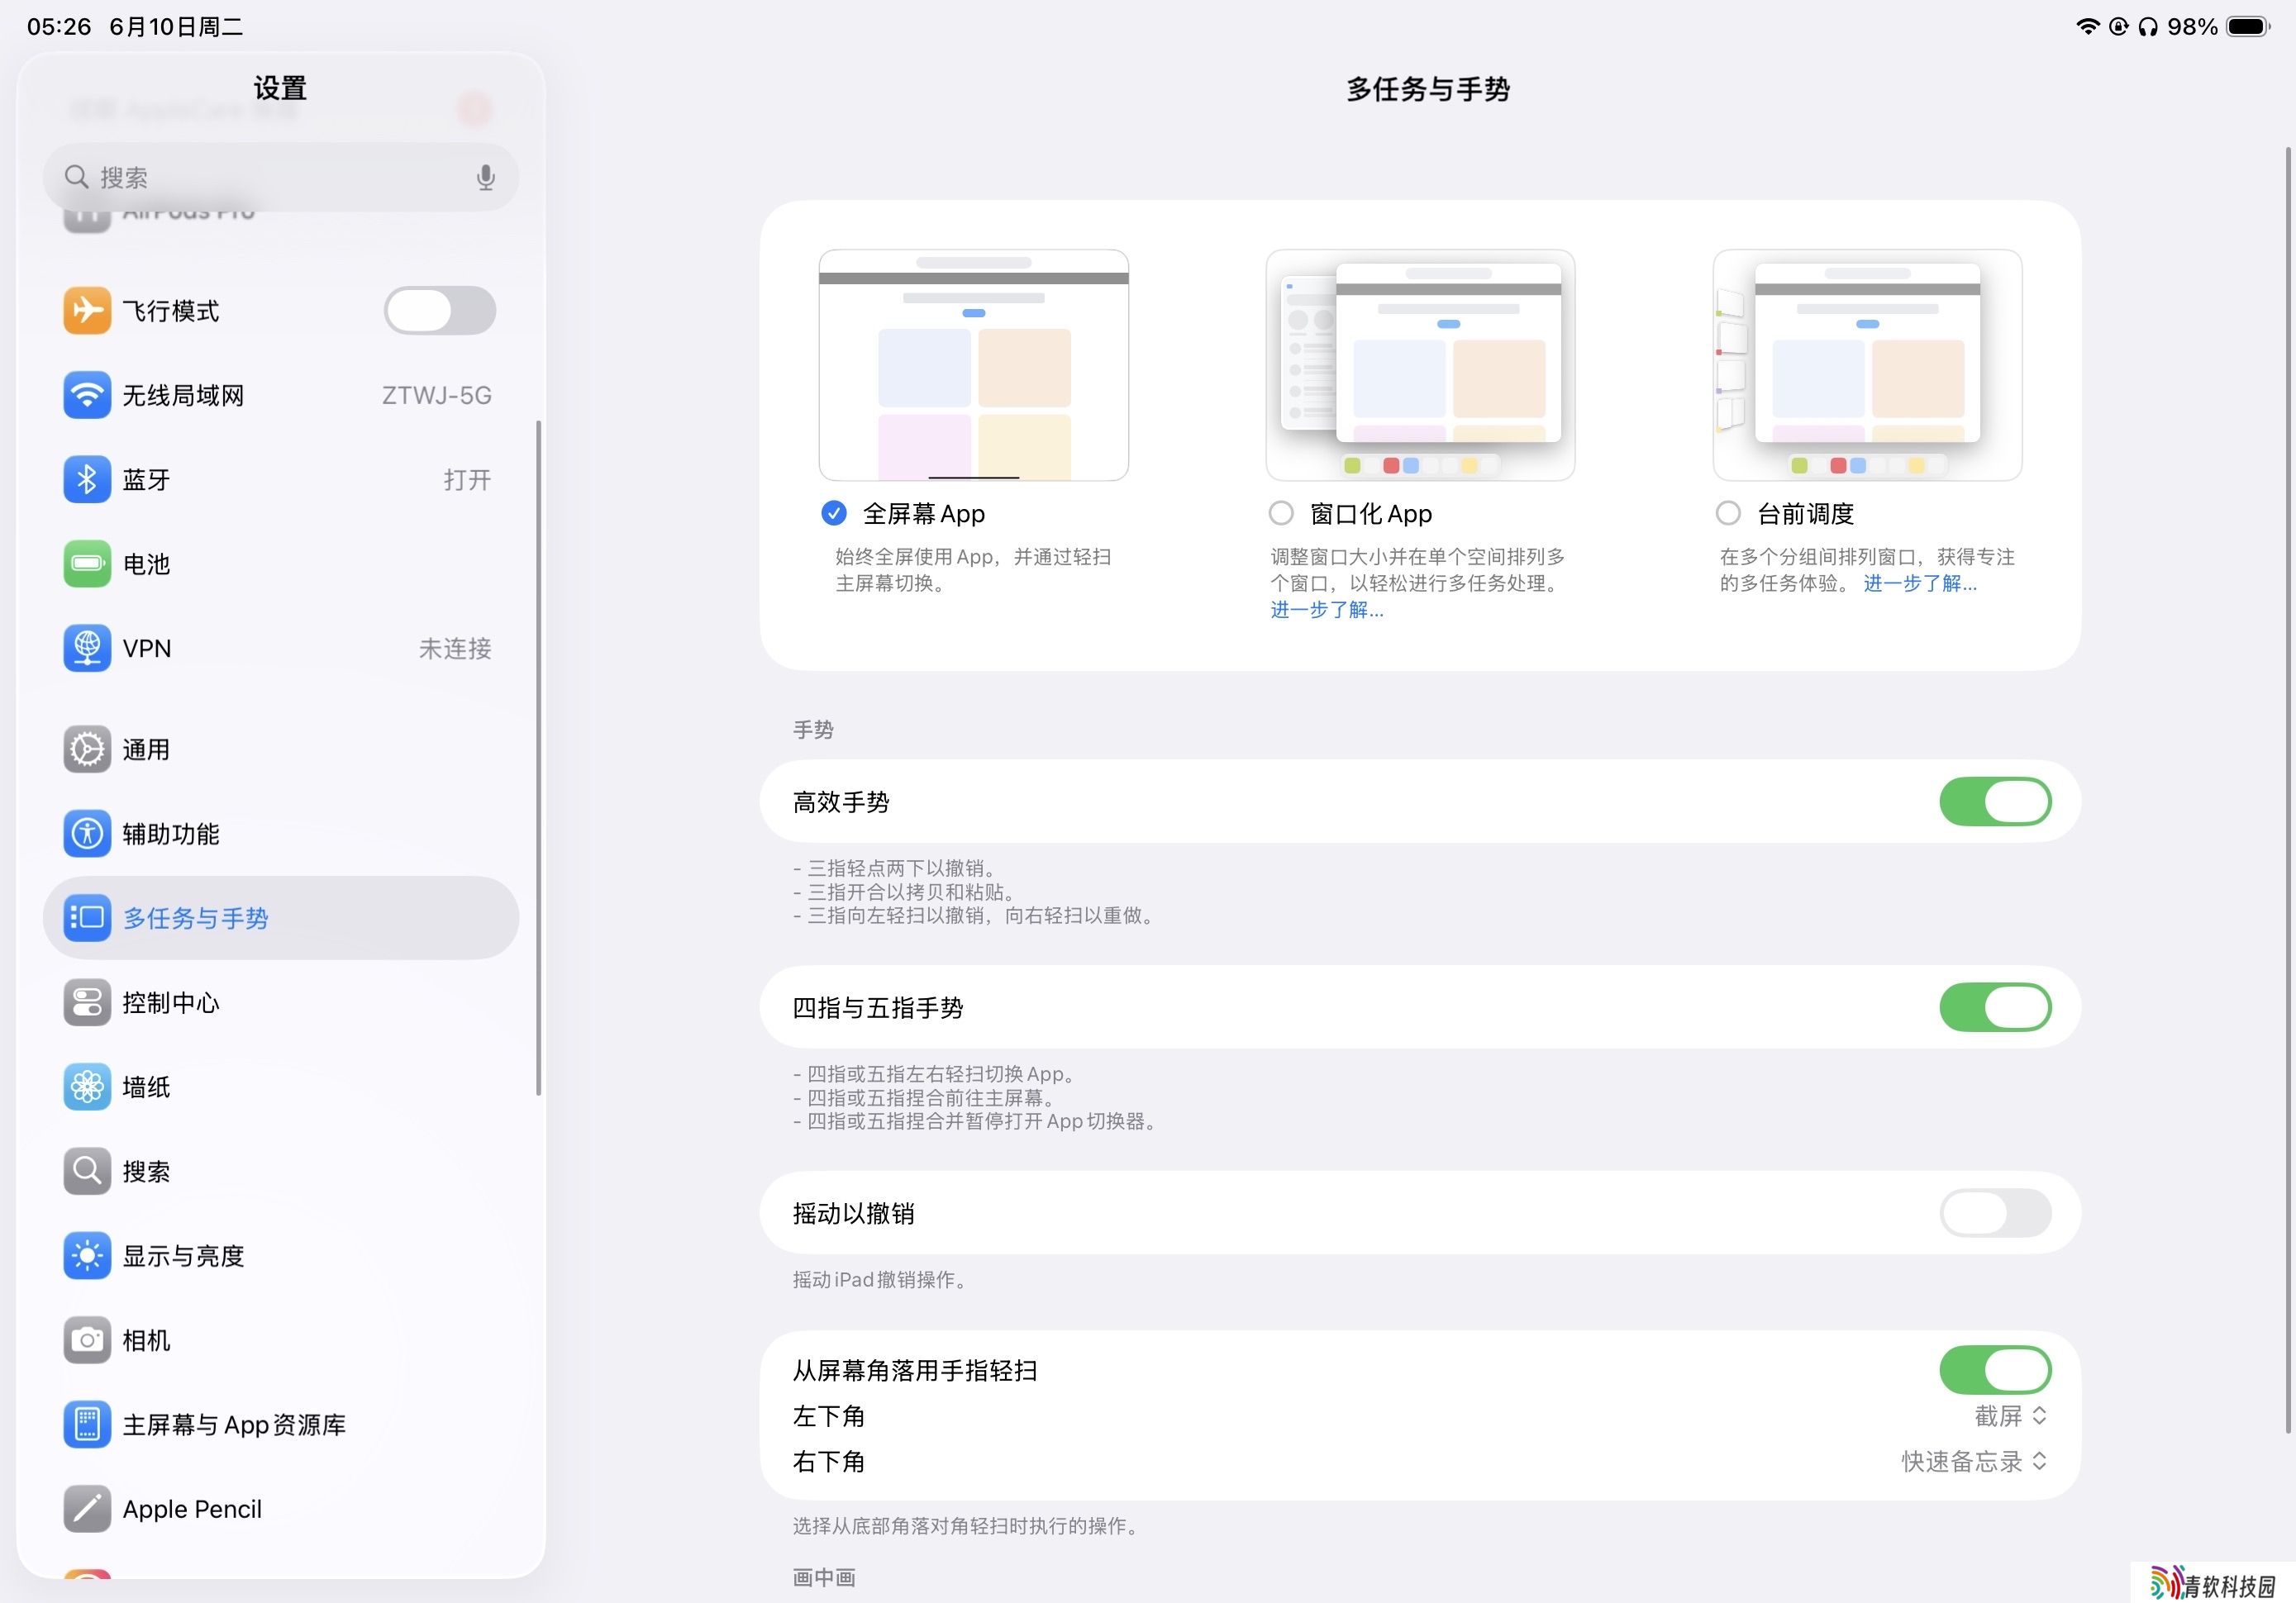This screenshot has width=2296, height=1603.
Task: Open the Battery (电池) settings icon
Action: [x=87, y=563]
